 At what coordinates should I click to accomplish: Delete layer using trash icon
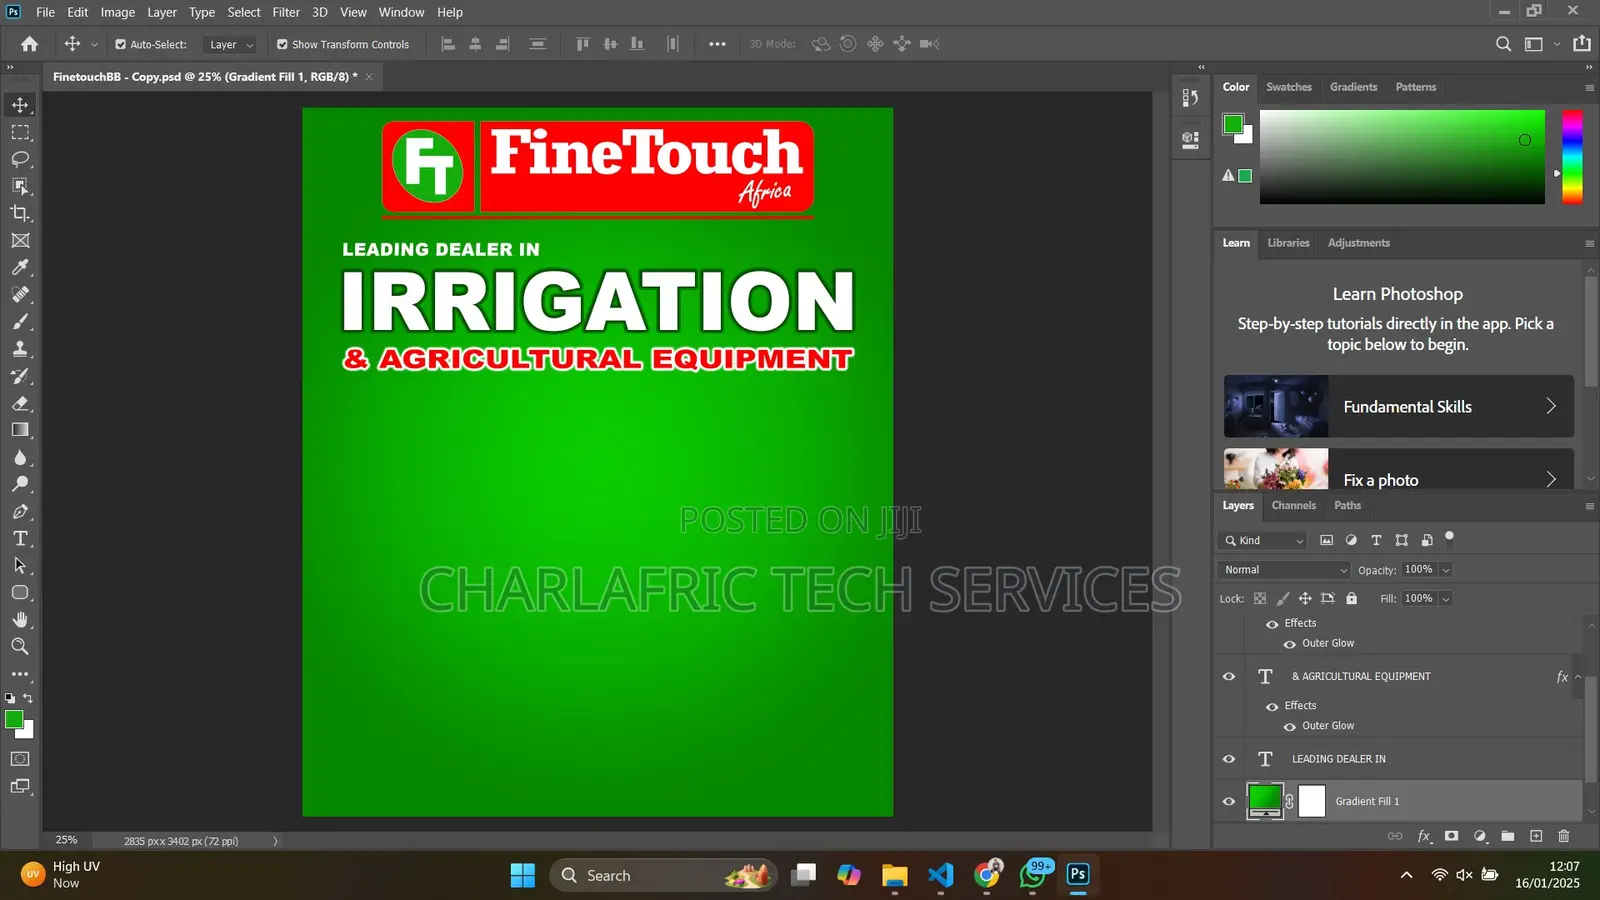click(1564, 836)
